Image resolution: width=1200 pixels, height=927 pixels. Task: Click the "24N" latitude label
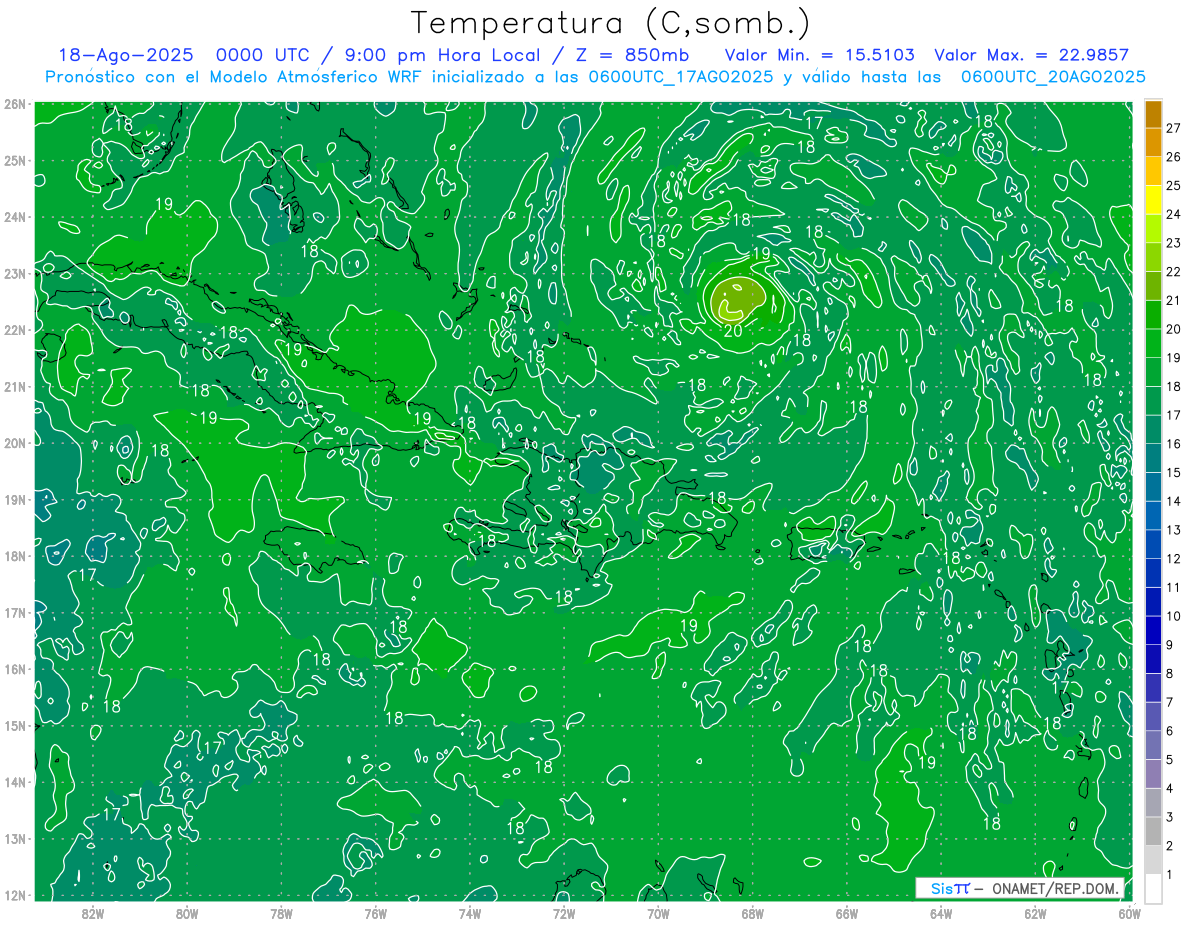coord(14,217)
